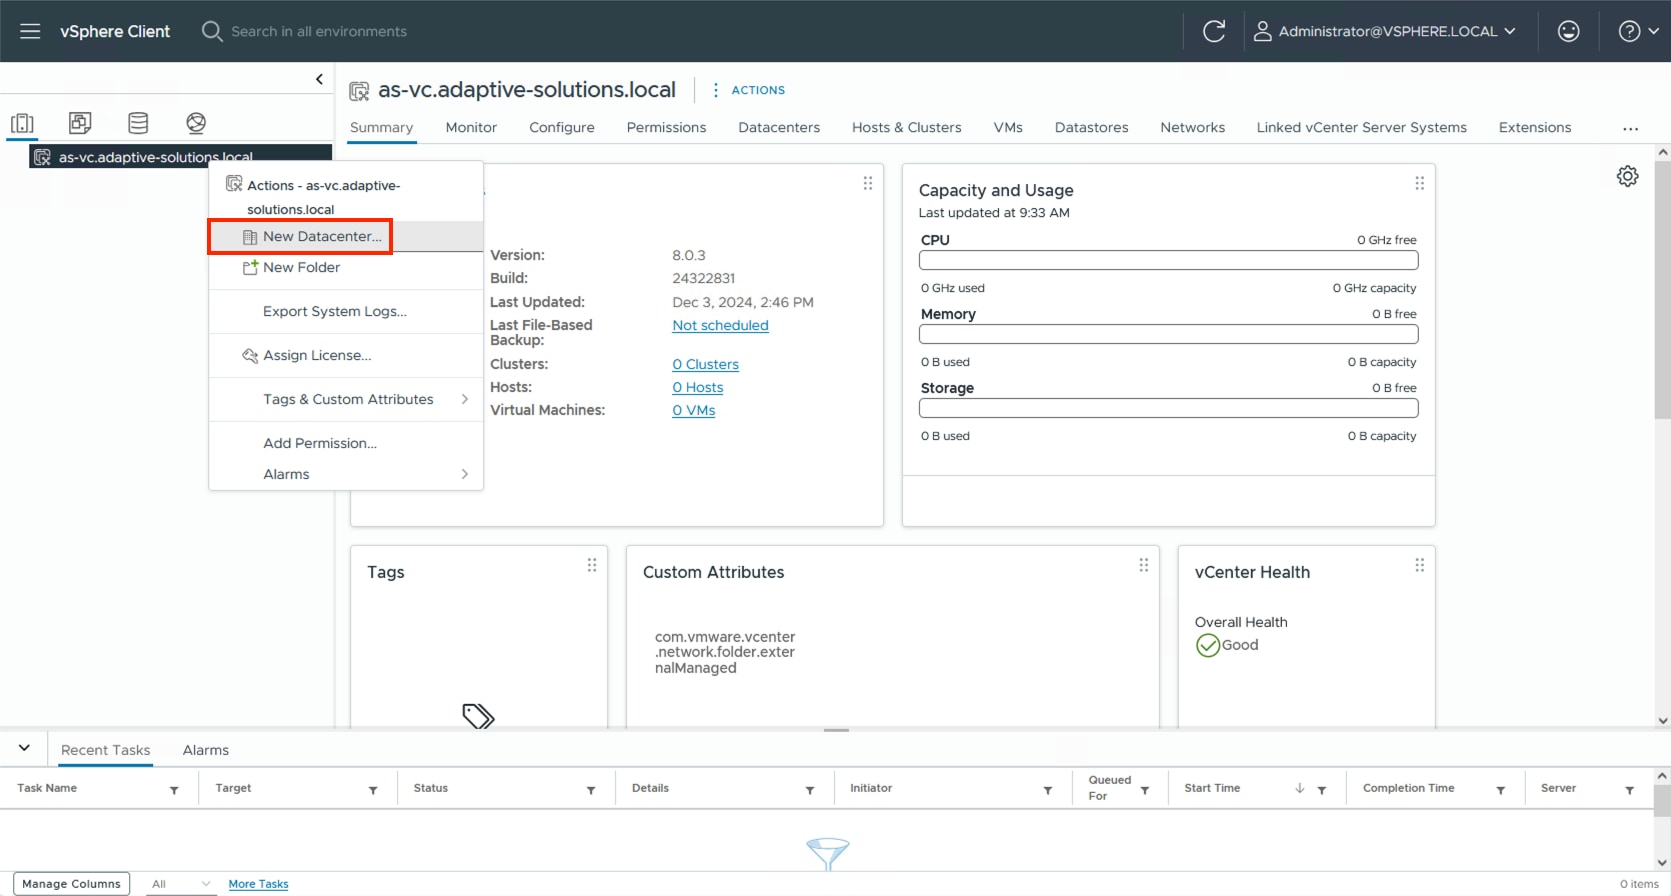
Task: Sort tasks by Start Time arrow
Action: click(1300, 788)
